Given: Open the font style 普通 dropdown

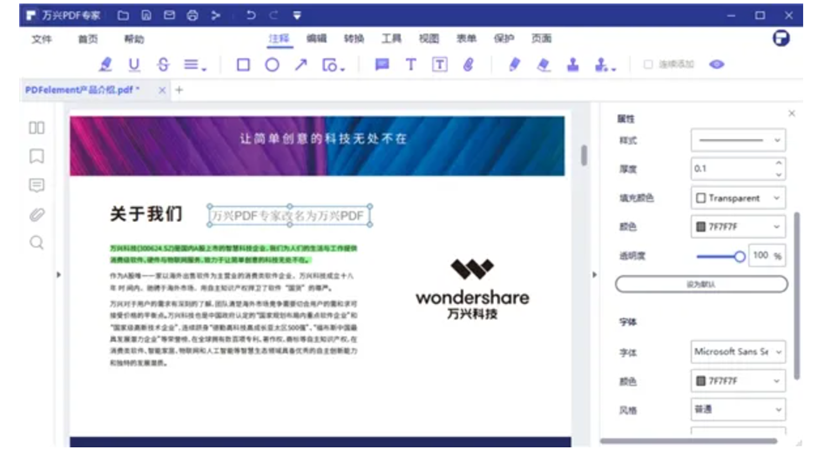Looking at the screenshot, I should (x=738, y=409).
